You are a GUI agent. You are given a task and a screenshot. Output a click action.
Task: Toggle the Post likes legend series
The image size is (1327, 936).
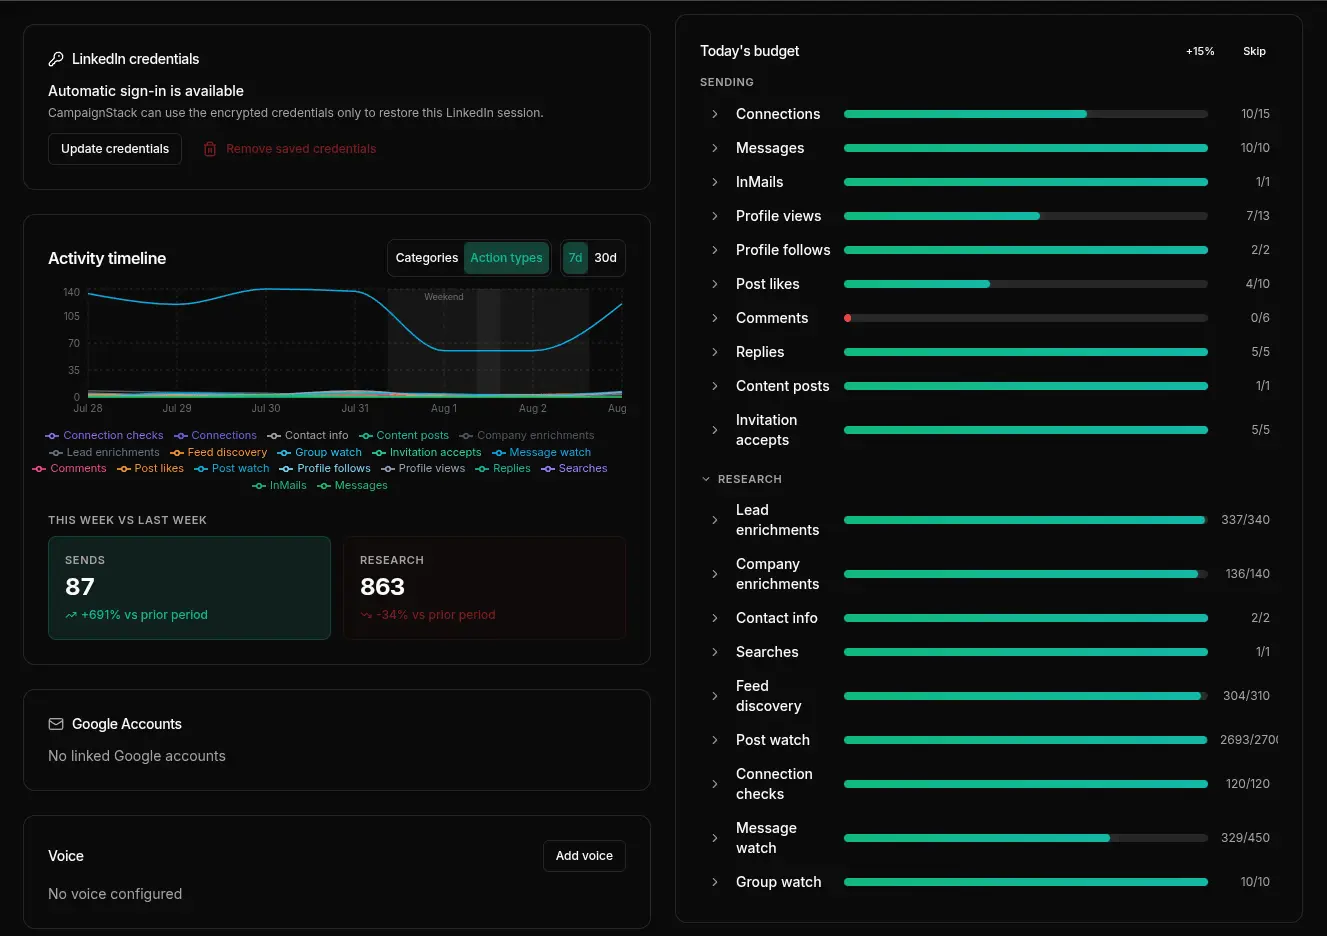pyautogui.click(x=150, y=468)
